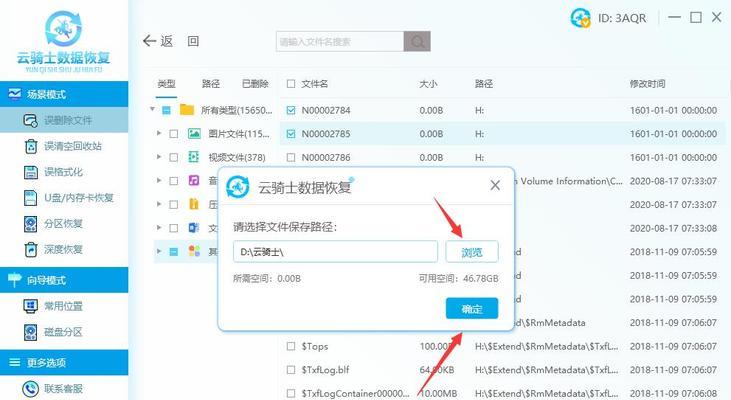
Task: Expand the archive files tree node
Action: [x=159, y=204]
